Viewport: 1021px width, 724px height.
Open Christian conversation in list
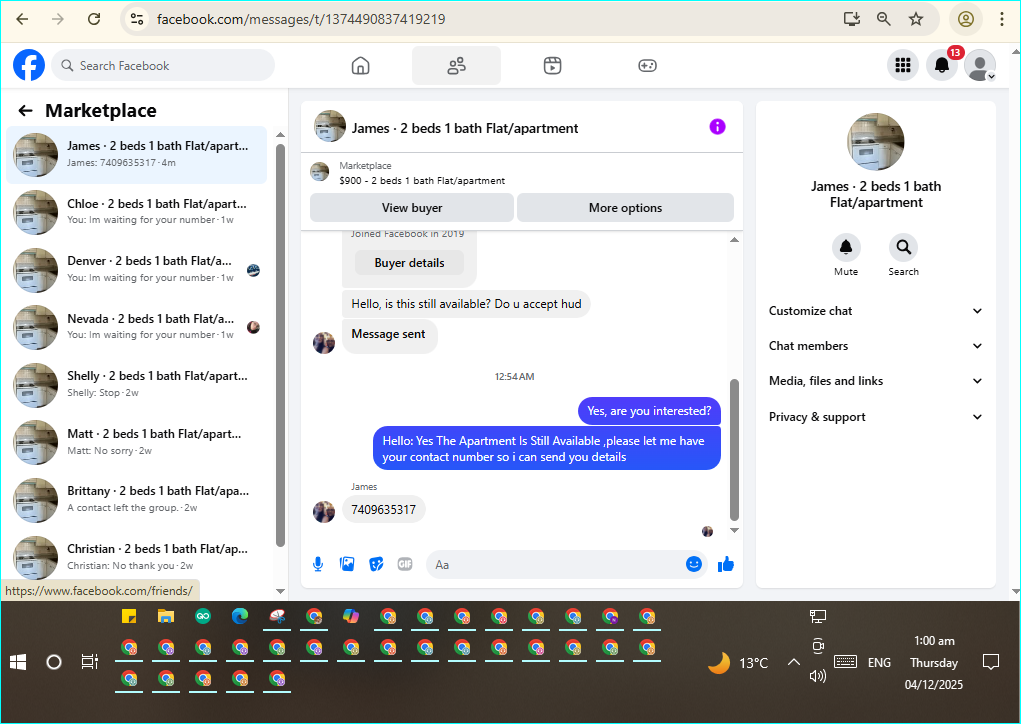click(137, 557)
